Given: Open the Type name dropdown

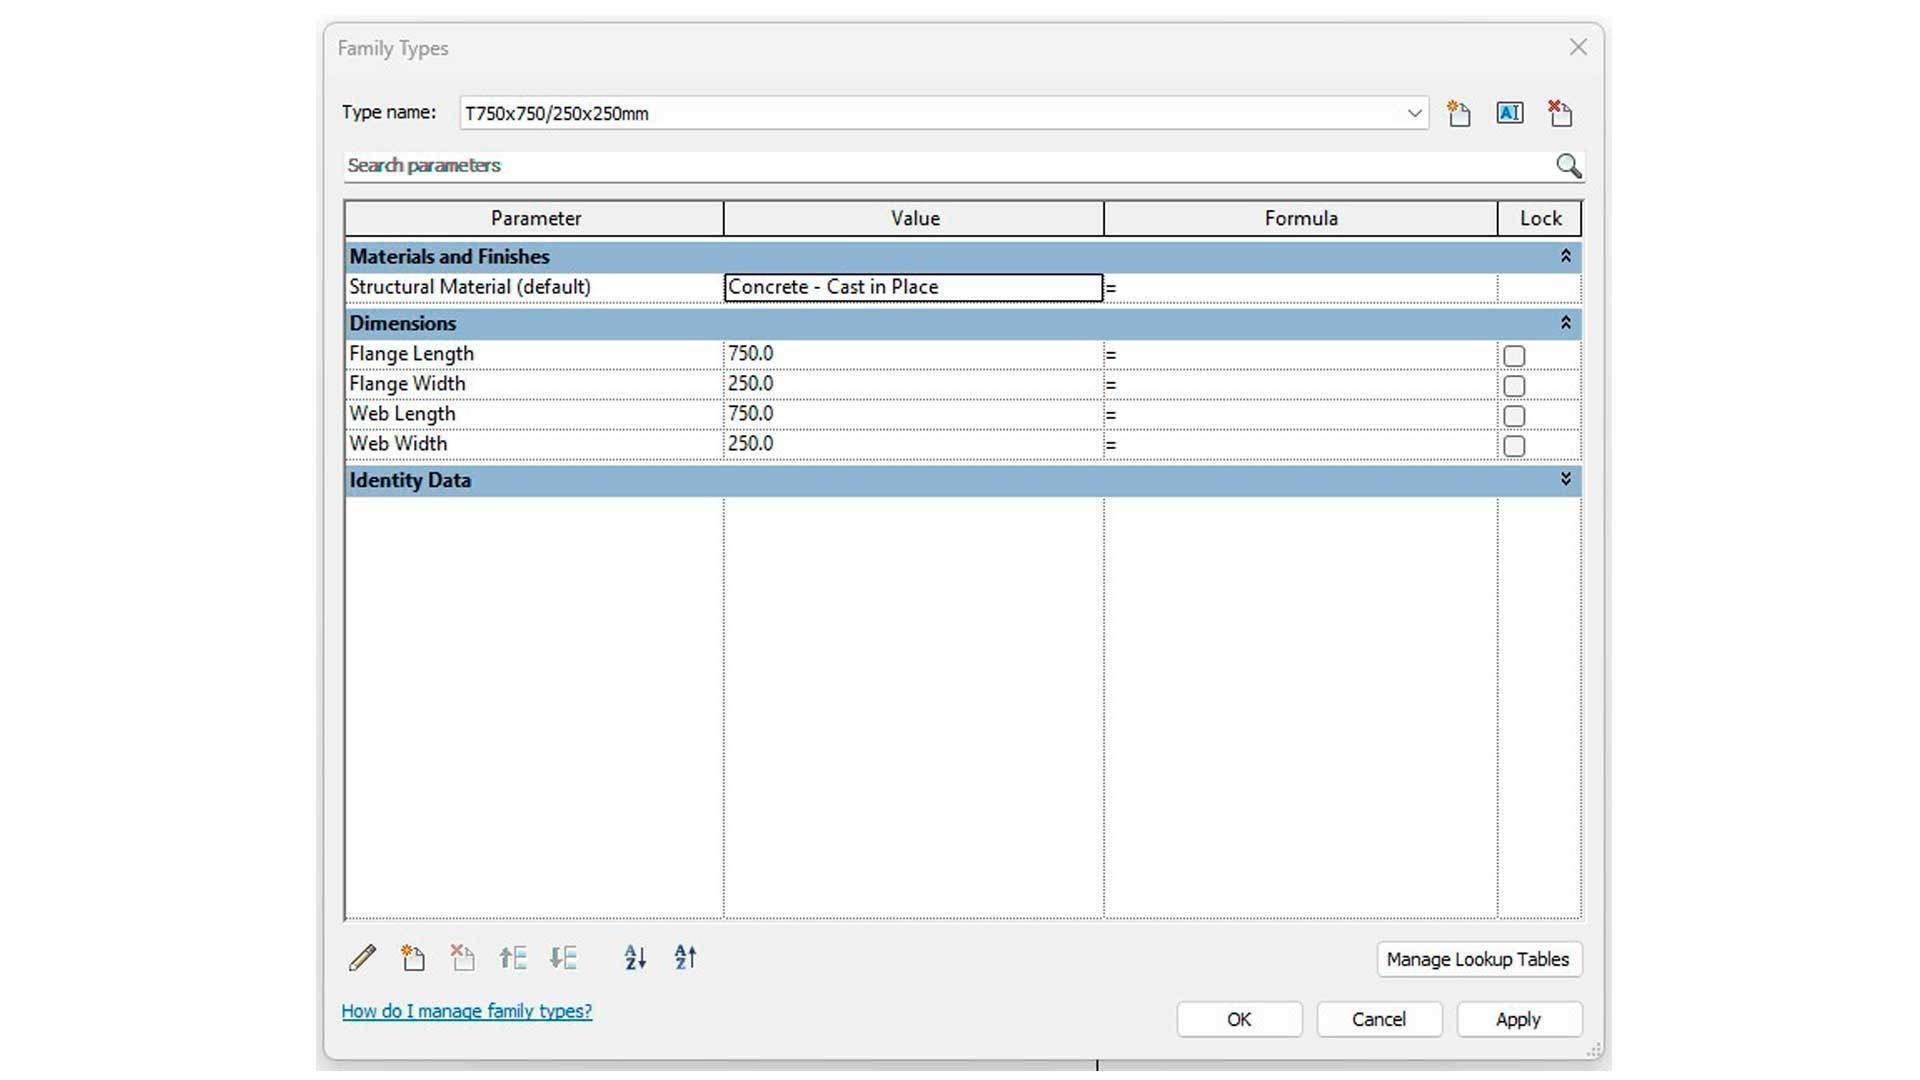Looking at the screenshot, I should 1414,114.
